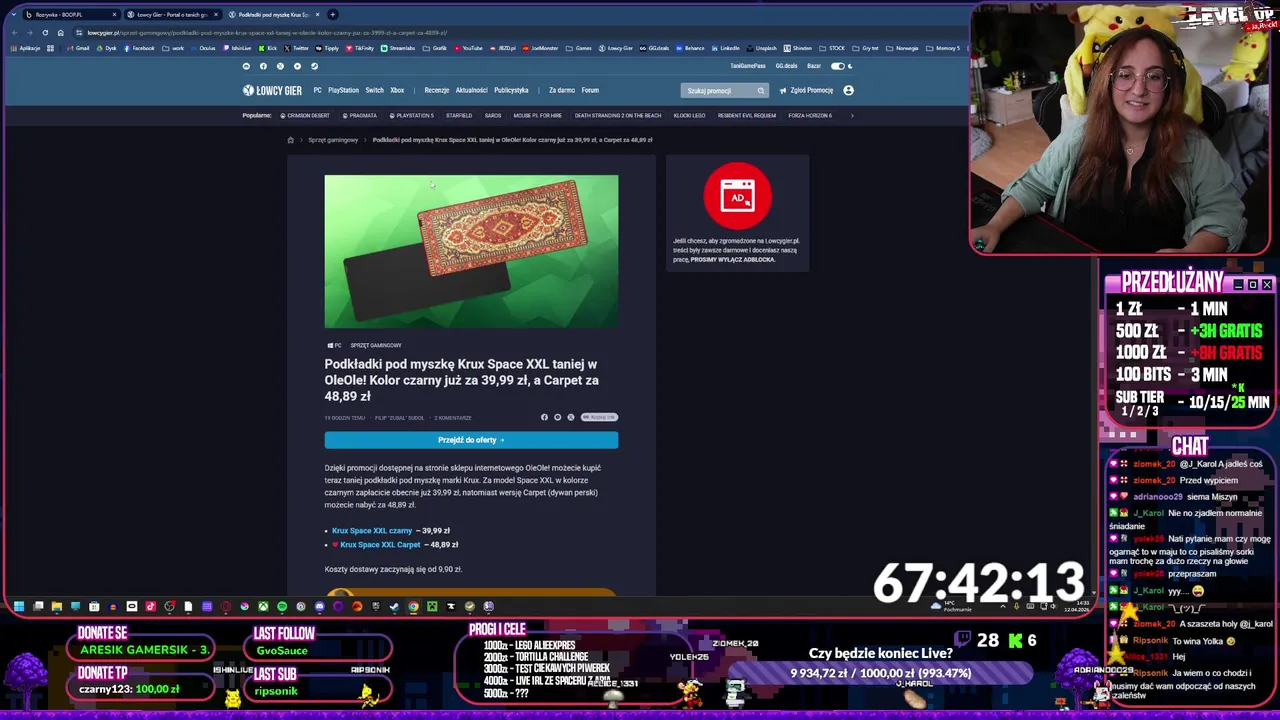1280x720 pixels.
Task: Open the YouTube bookmark
Action: [x=468, y=48]
